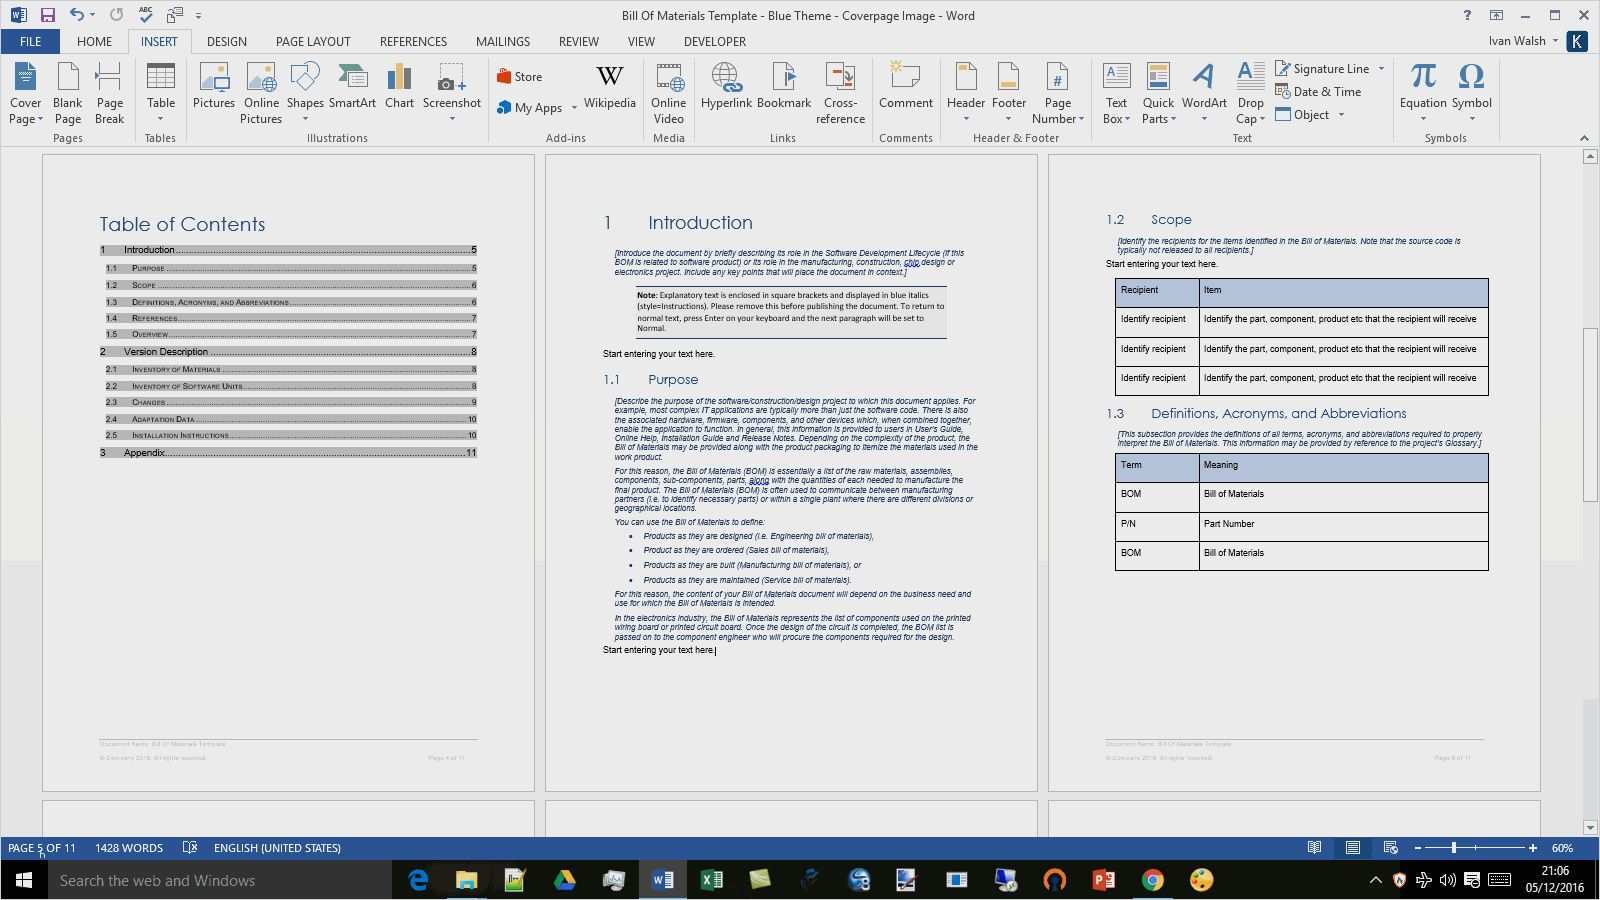Switch to Print Layout view
The height and width of the screenshot is (900, 1600).
(x=1352, y=848)
